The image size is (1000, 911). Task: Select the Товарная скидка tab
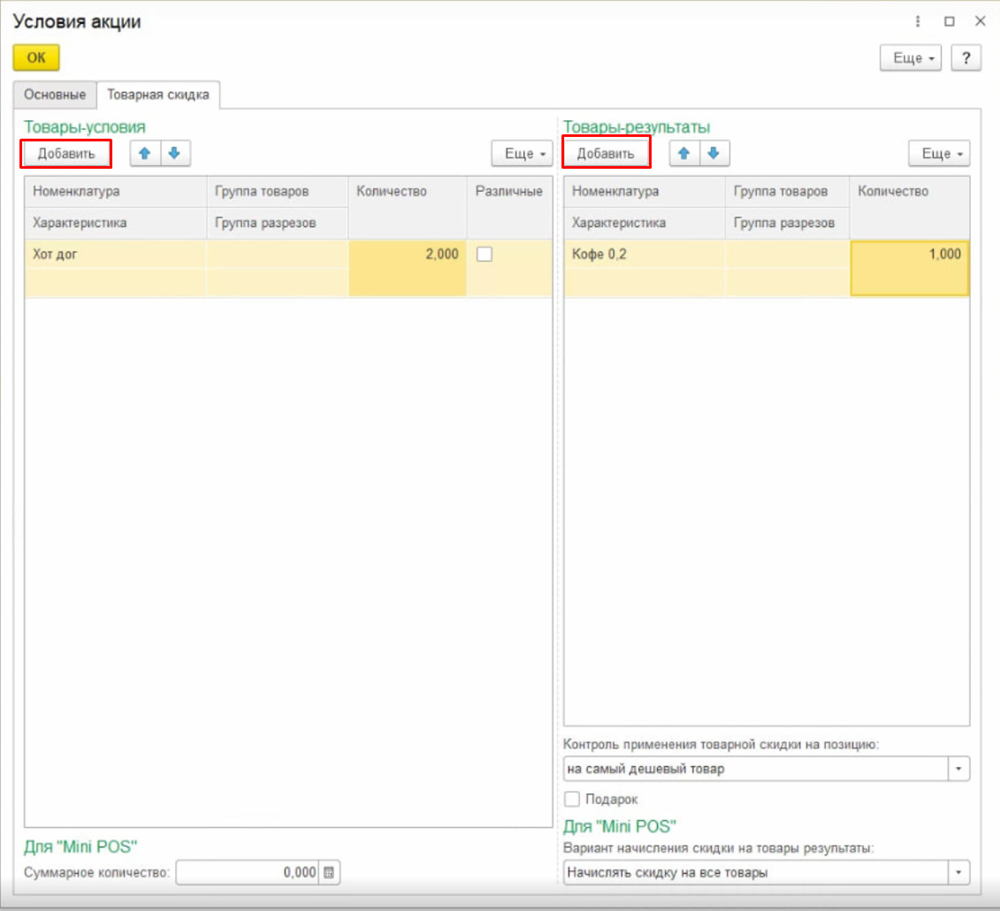pos(158,95)
